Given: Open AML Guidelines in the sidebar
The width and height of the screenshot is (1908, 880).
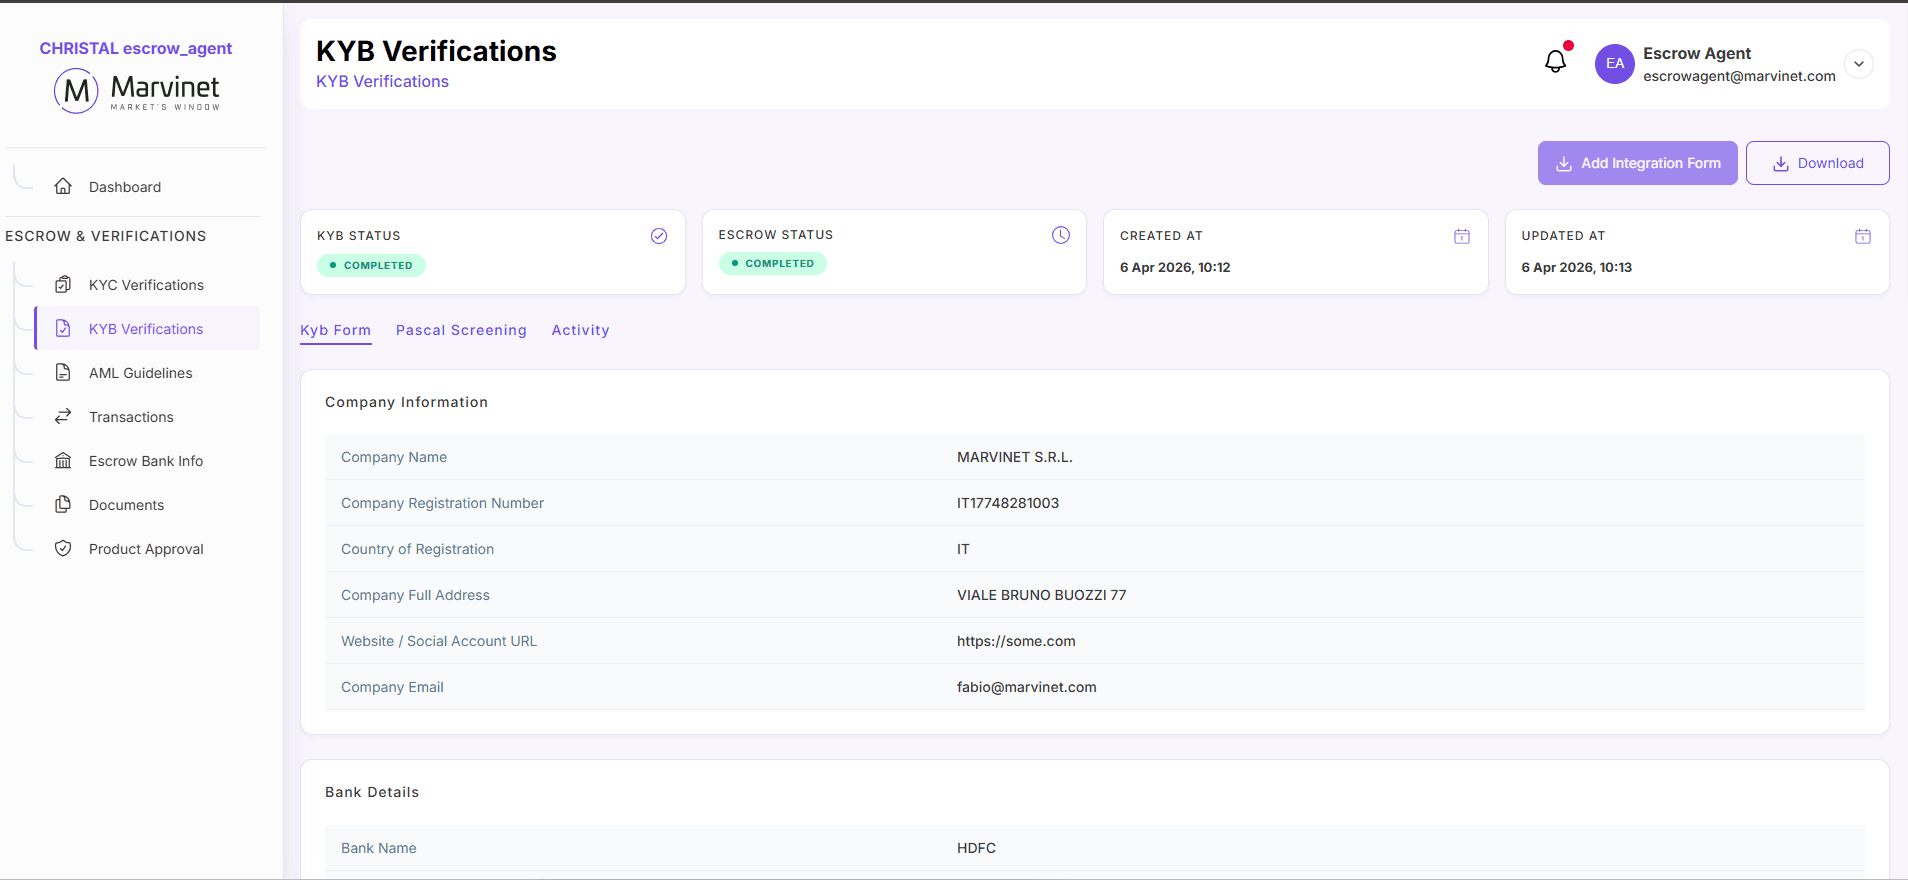Looking at the screenshot, I should click(140, 373).
